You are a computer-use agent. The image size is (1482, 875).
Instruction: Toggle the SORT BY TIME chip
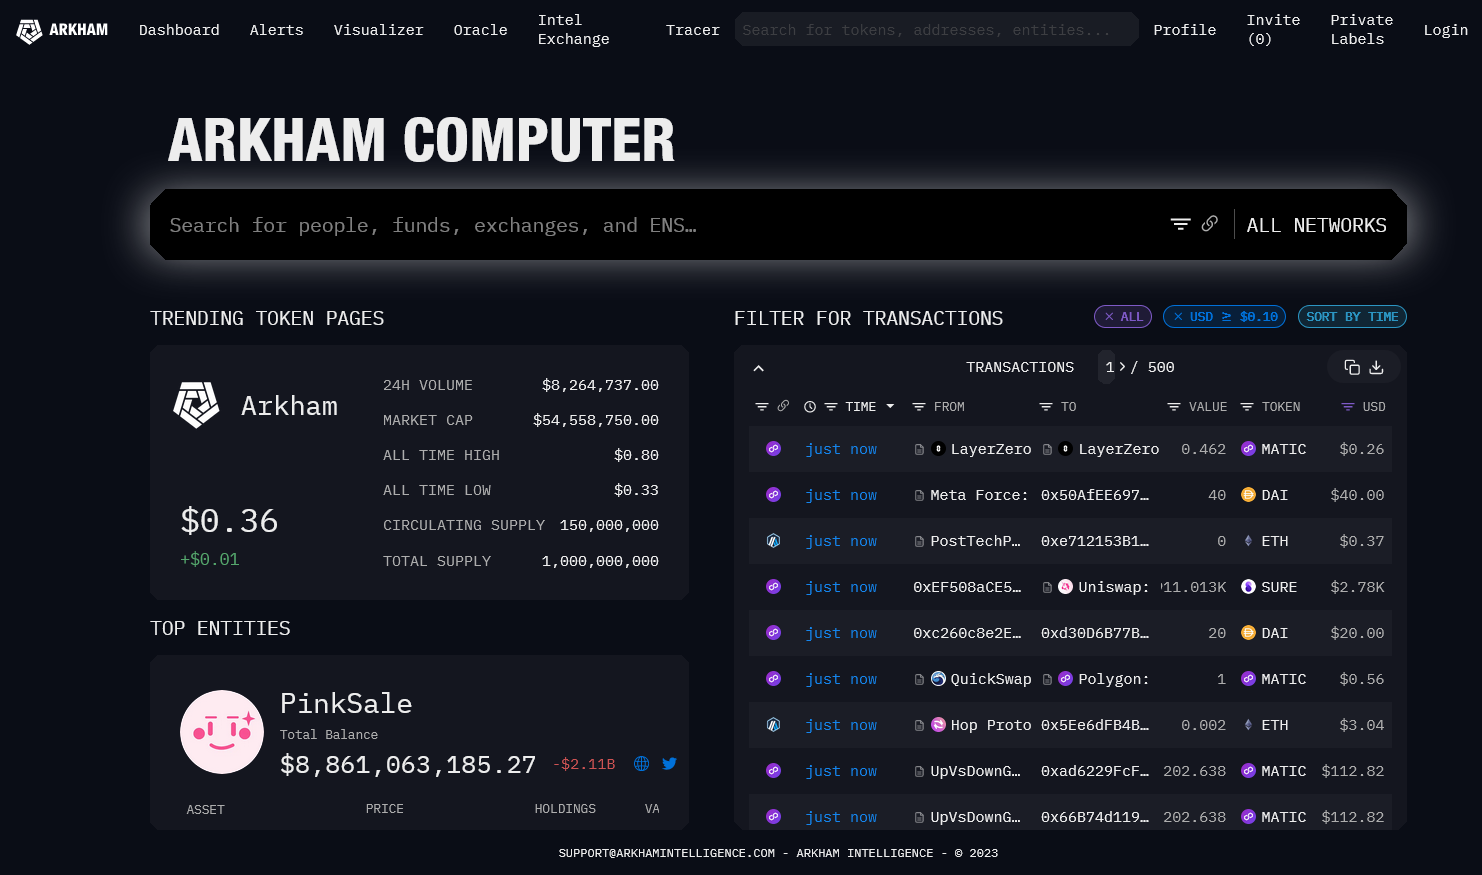[x=1352, y=317]
